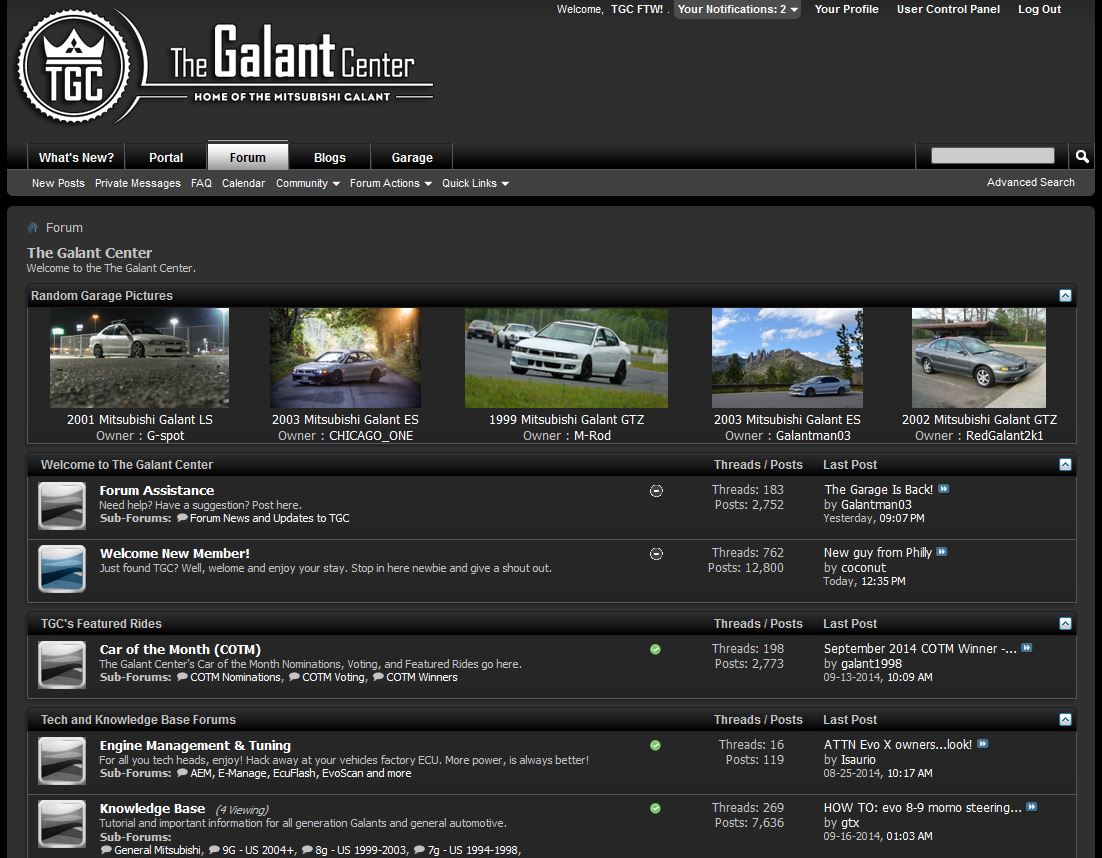Click Advanced Search link
The image size is (1102, 858).
(1030, 183)
